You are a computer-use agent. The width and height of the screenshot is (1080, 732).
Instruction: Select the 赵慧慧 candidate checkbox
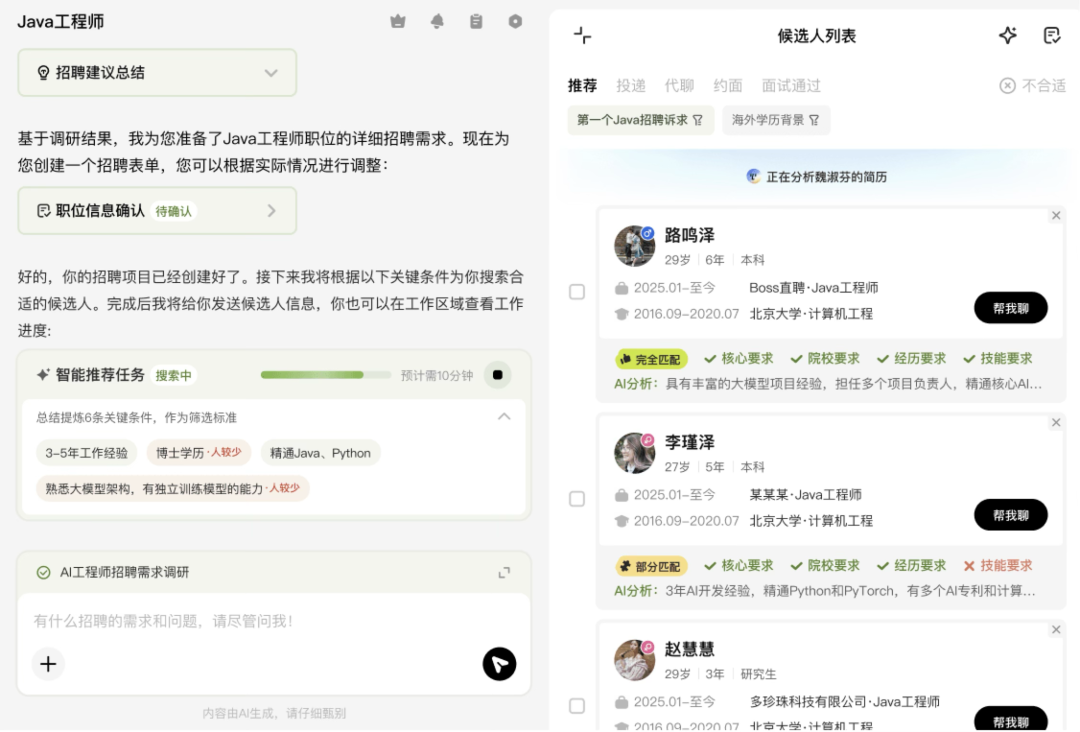click(577, 706)
